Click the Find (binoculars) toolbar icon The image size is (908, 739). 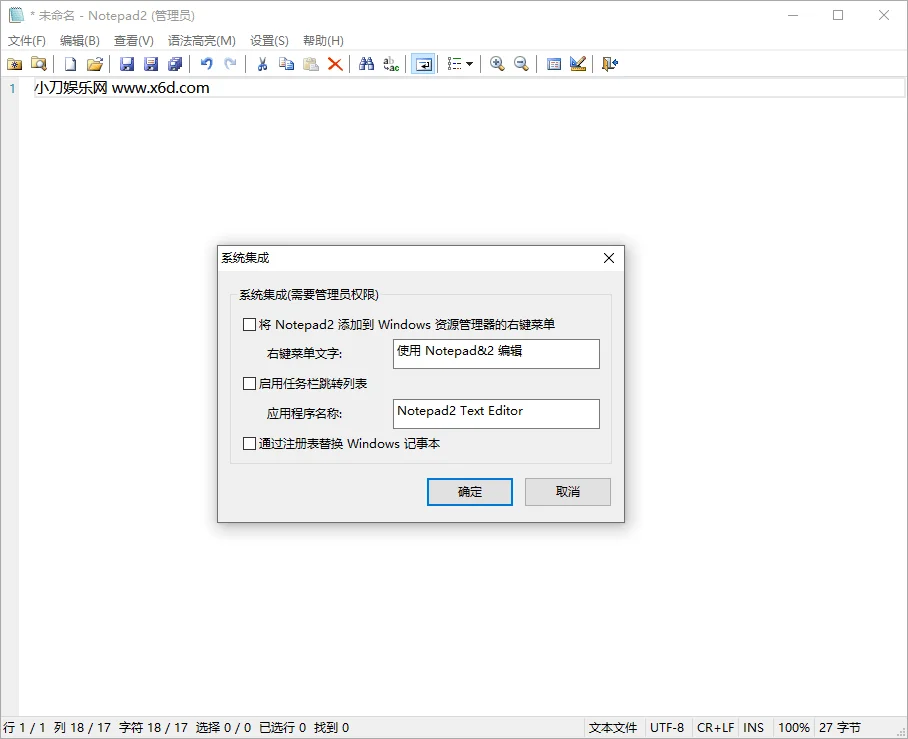click(366, 63)
